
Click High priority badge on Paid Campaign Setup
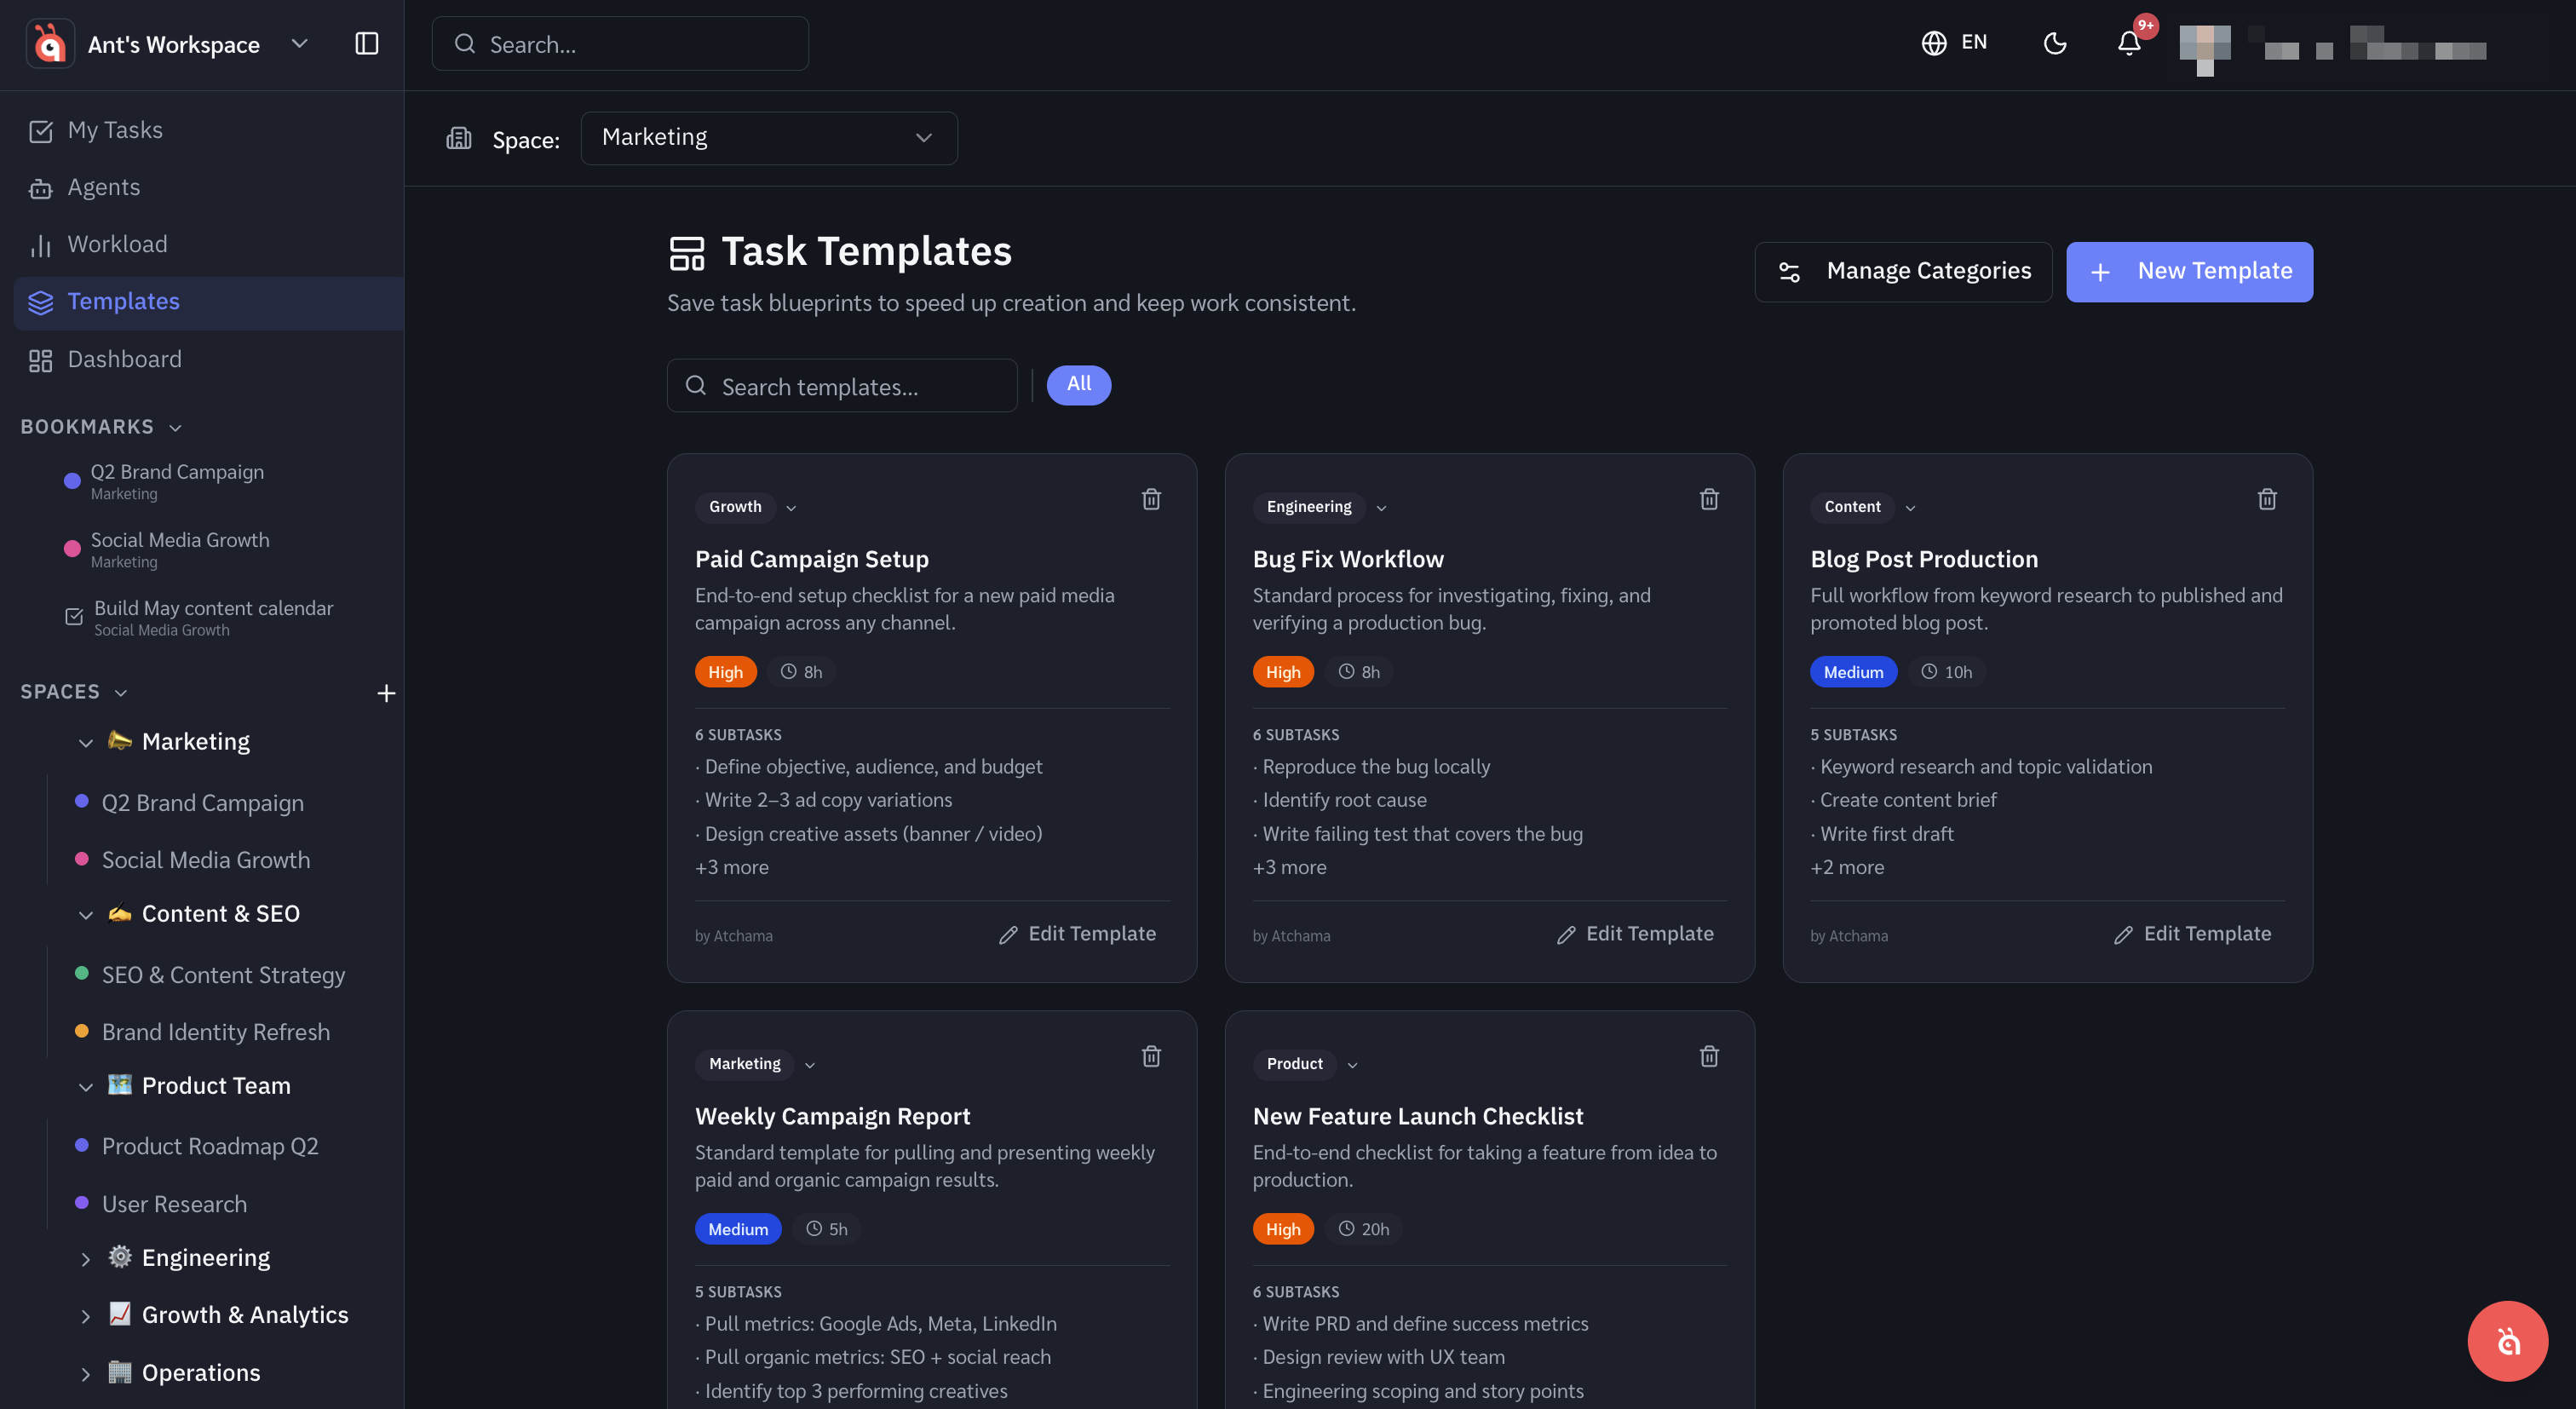tap(725, 672)
